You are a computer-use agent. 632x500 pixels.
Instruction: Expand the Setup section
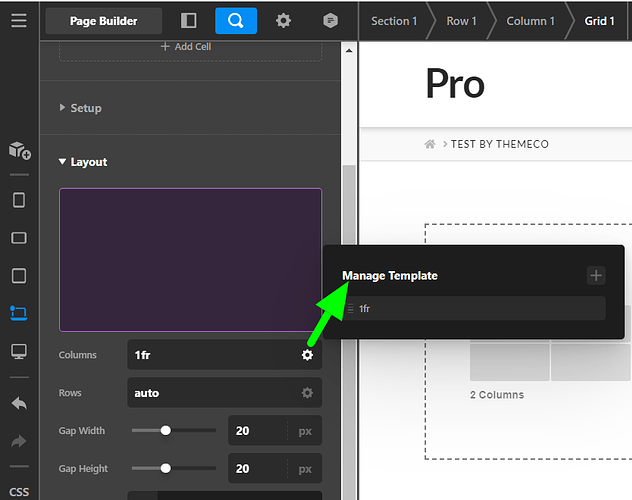tap(85, 108)
